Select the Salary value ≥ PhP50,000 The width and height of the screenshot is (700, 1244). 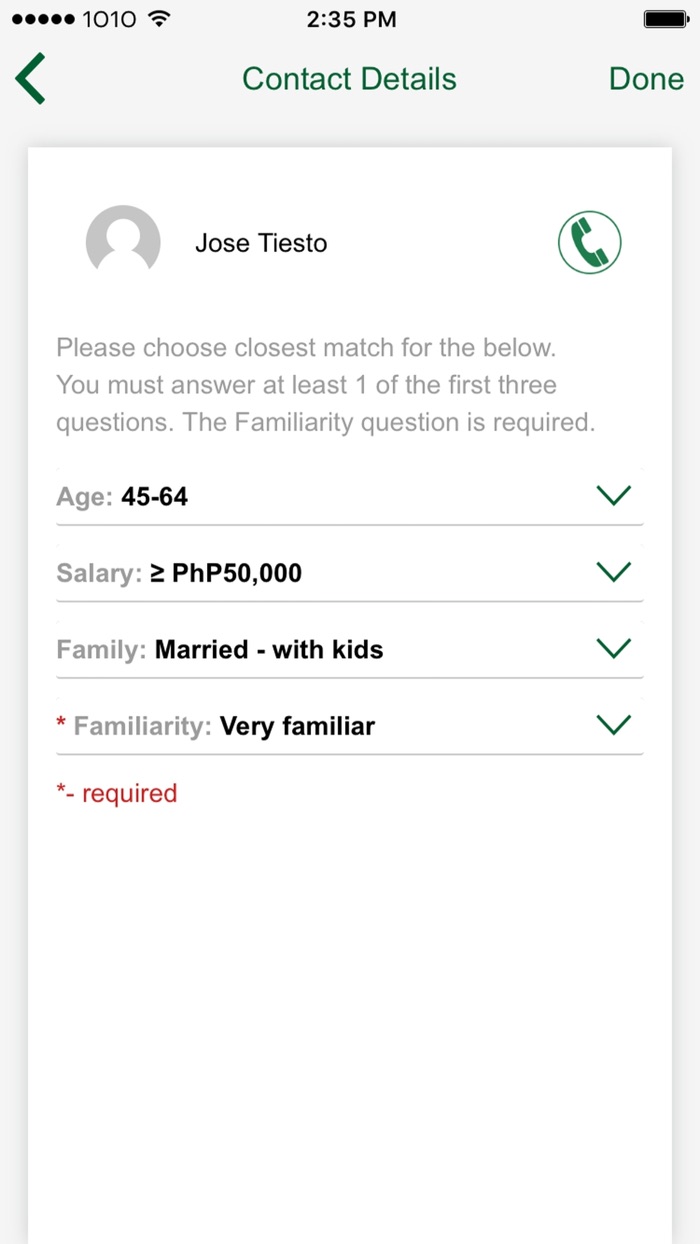click(x=225, y=573)
